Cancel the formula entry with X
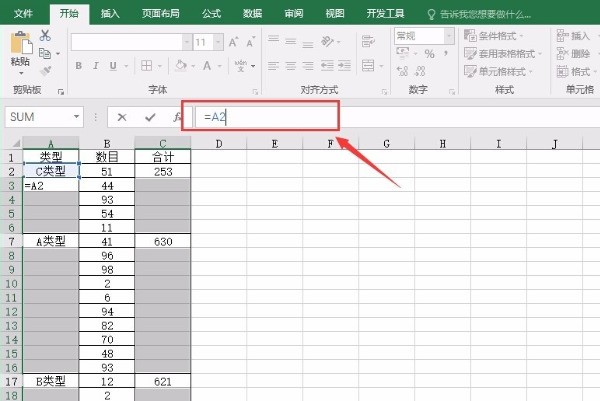The image size is (600, 401). (x=122, y=117)
